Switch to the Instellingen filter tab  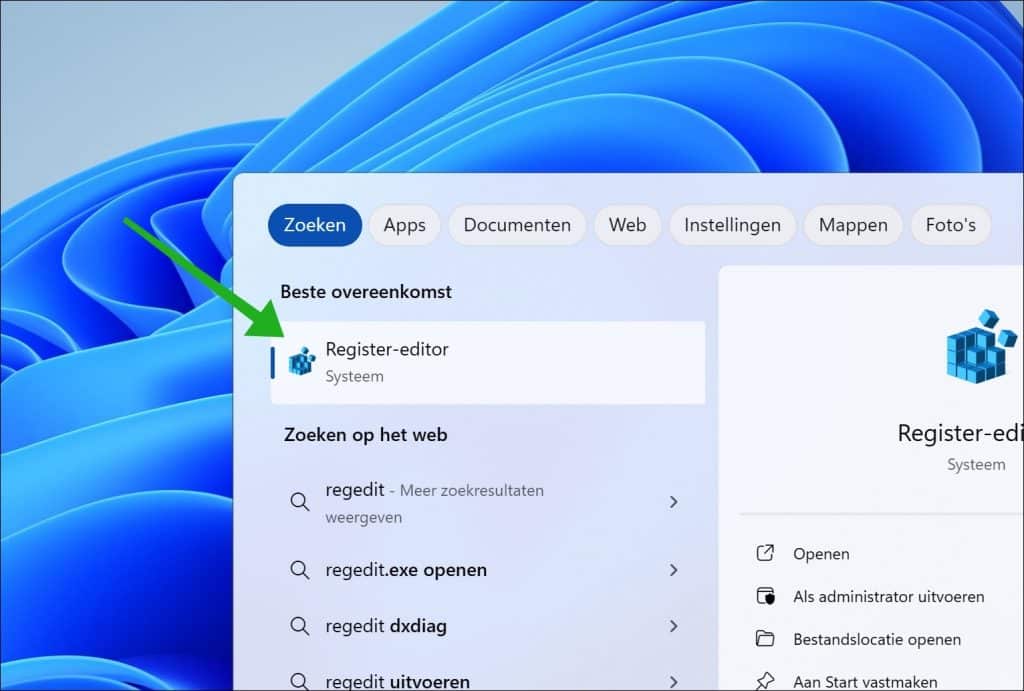point(733,225)
